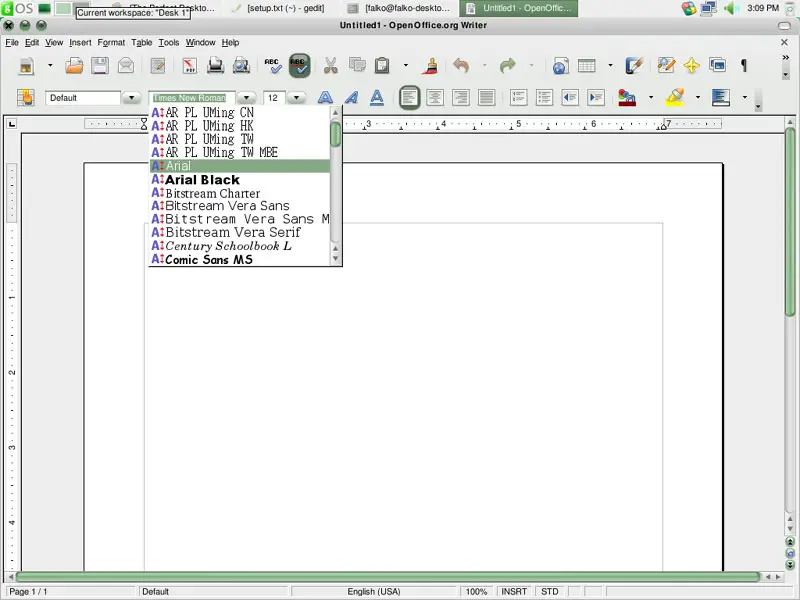The width and height of the screenshot is (800, 600).
Task: Expand the paragraph style Default dropdown
Action: [132, 97]
